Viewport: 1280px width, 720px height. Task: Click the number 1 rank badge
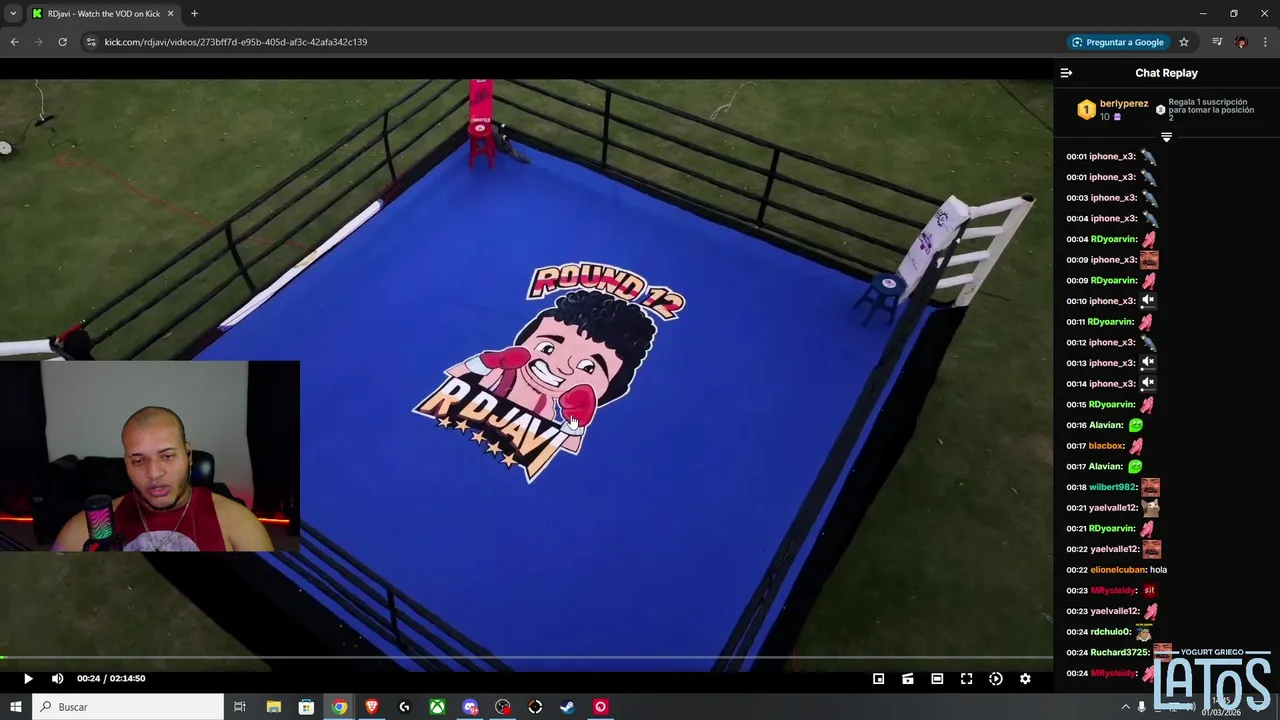[x=1086, y=110]
